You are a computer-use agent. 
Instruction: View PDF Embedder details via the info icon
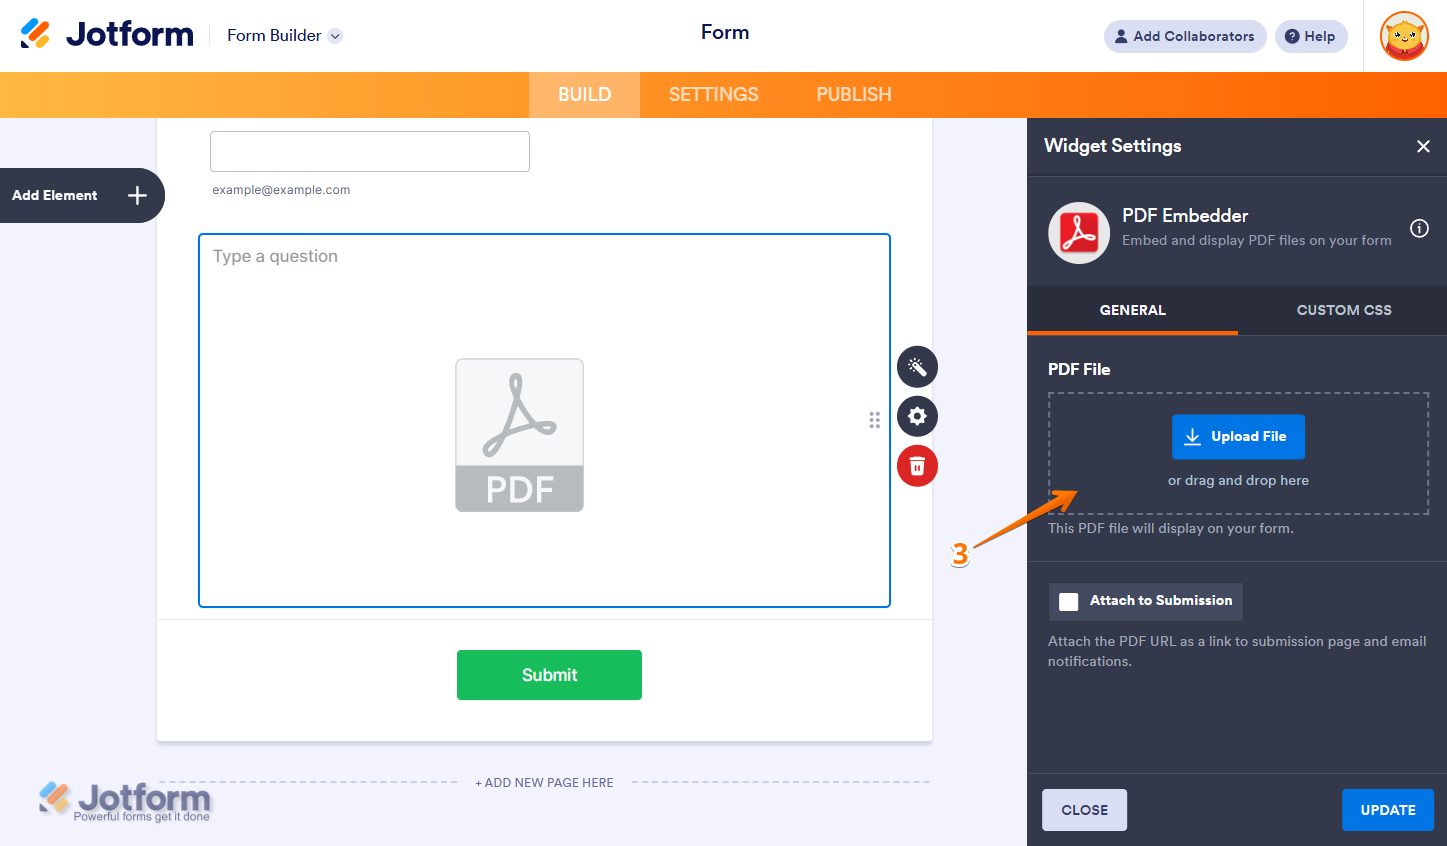click(x=1419, y=228)
